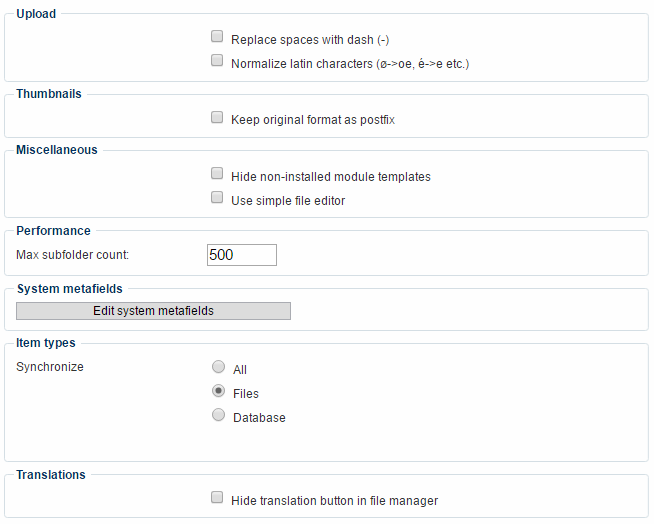Click the Max subfolder count input field
This screenshot has width=654, height=524.
tap(241, 255)
